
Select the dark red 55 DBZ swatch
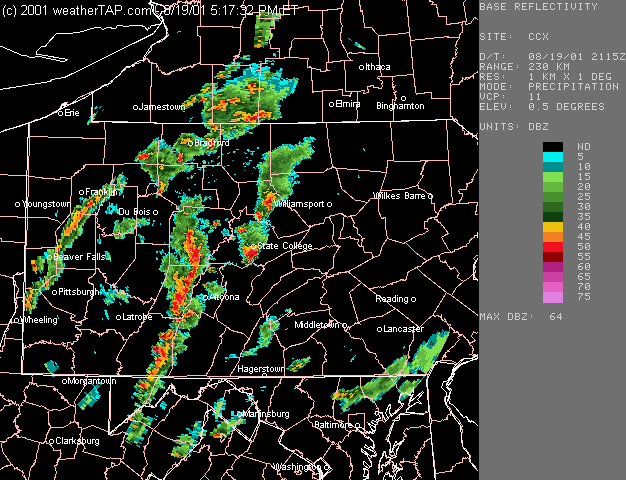pos(553,257)
